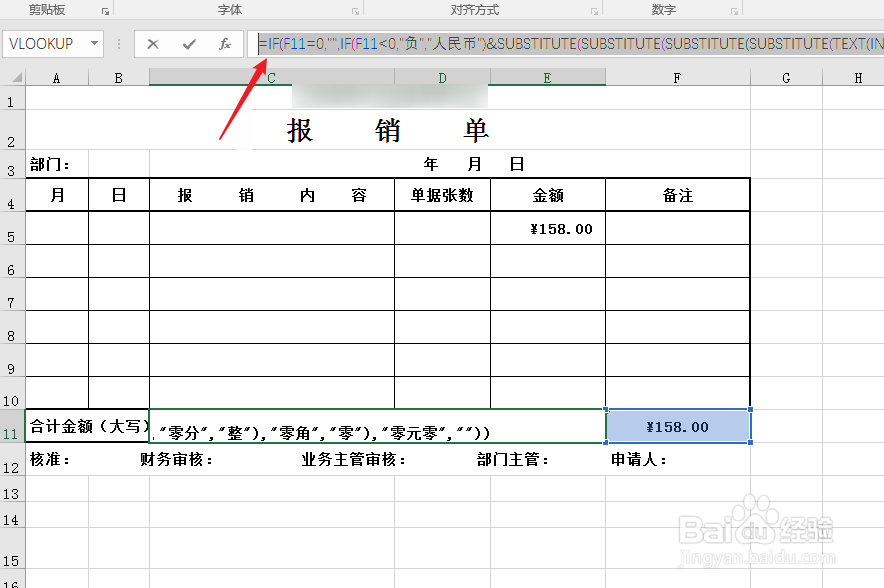
Task: Click the 备注 header cell
Action: (677, 194)
